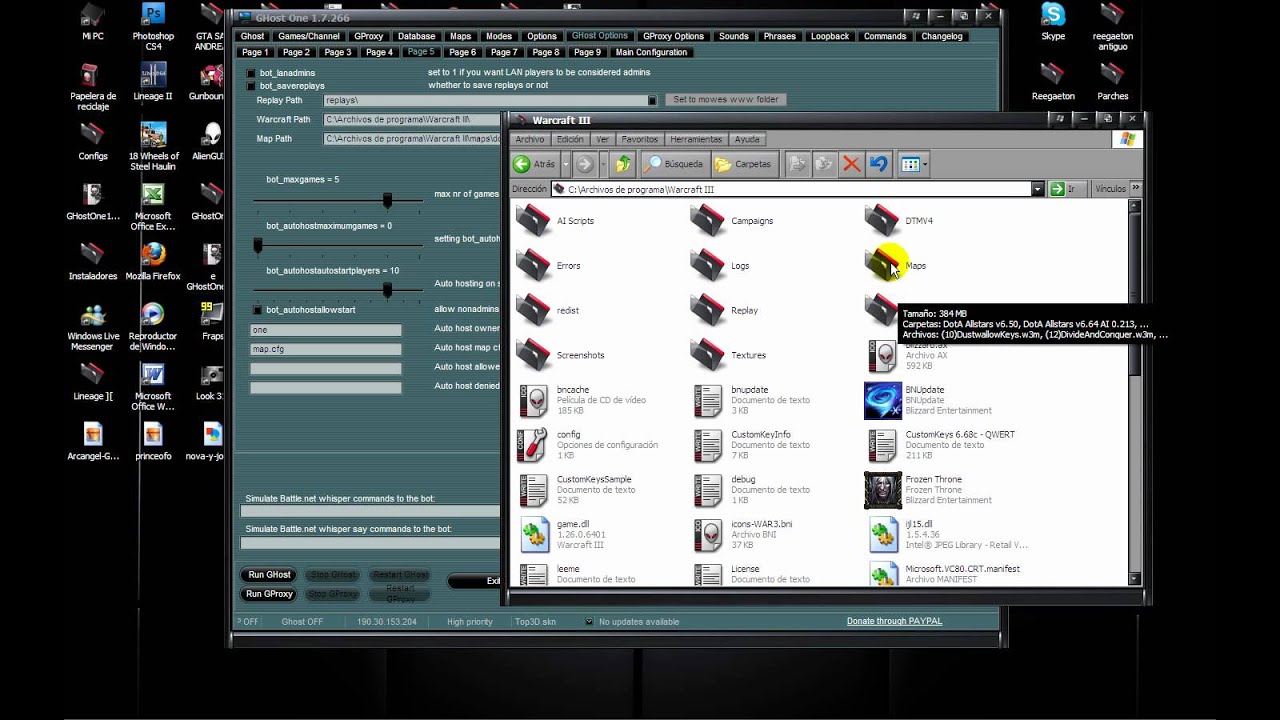This screenshot has height=720, width=1280.
Task: Switch to the Commands tab in GHost One
Action: [x=885, y=36]
